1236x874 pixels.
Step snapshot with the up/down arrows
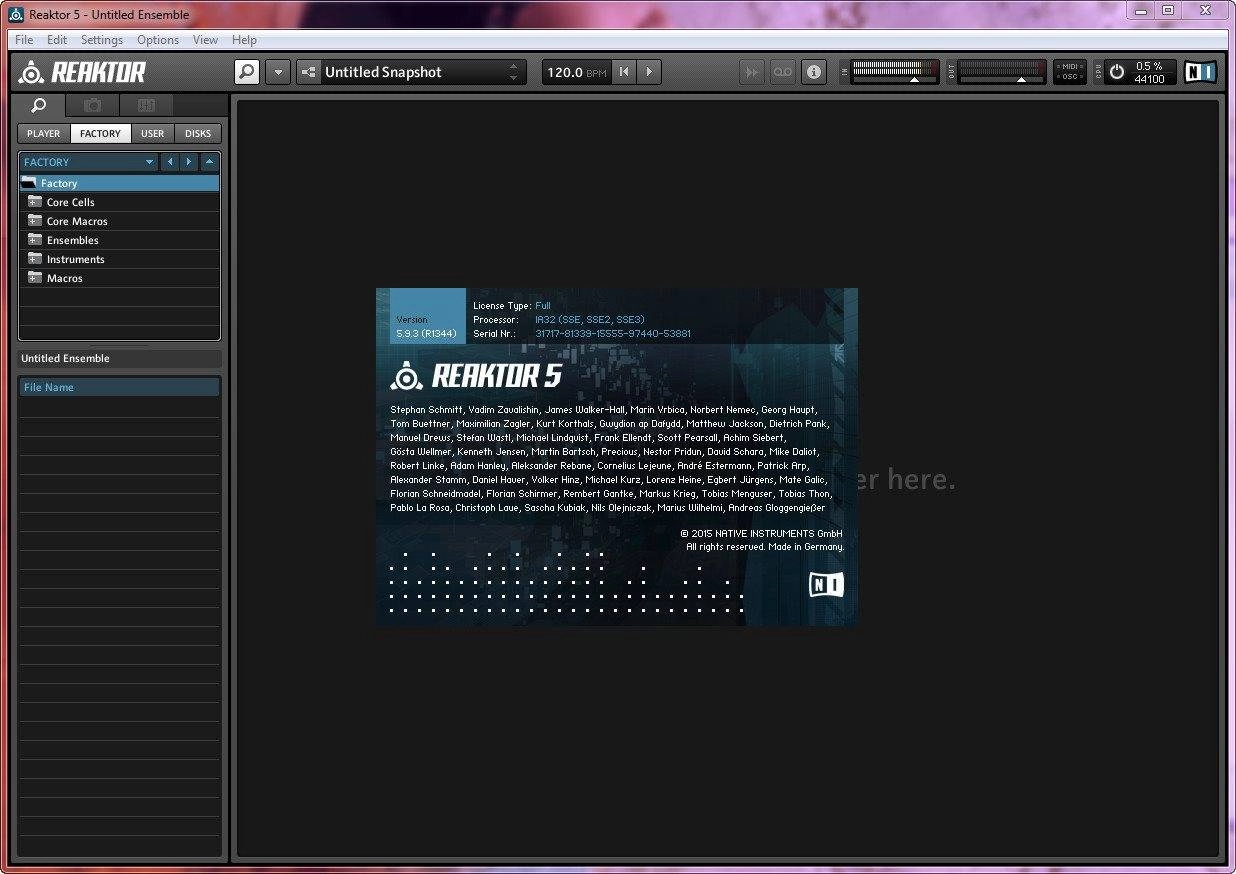(x=514, y=72)
